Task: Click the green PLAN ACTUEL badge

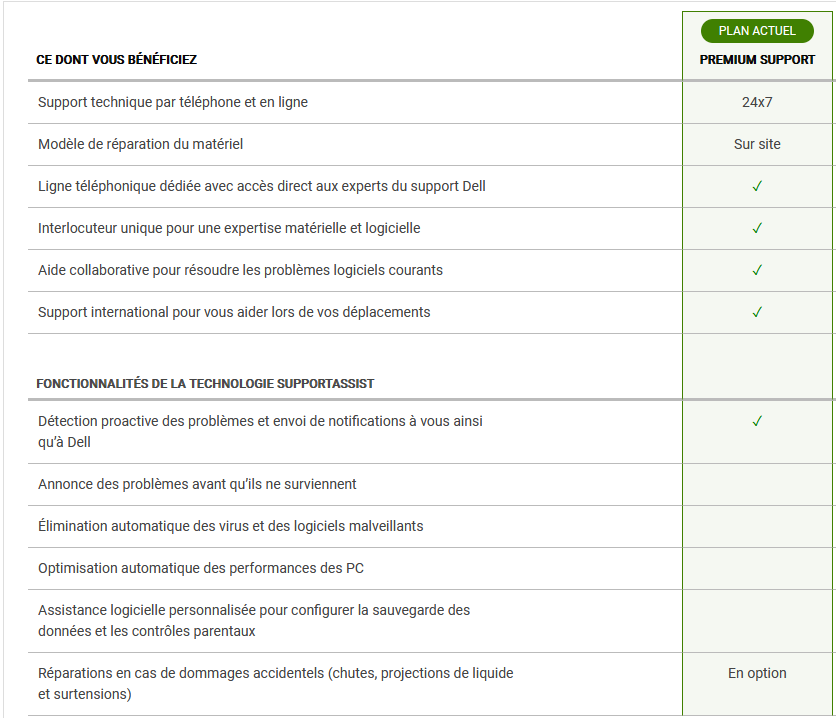Action: [757, 31]
